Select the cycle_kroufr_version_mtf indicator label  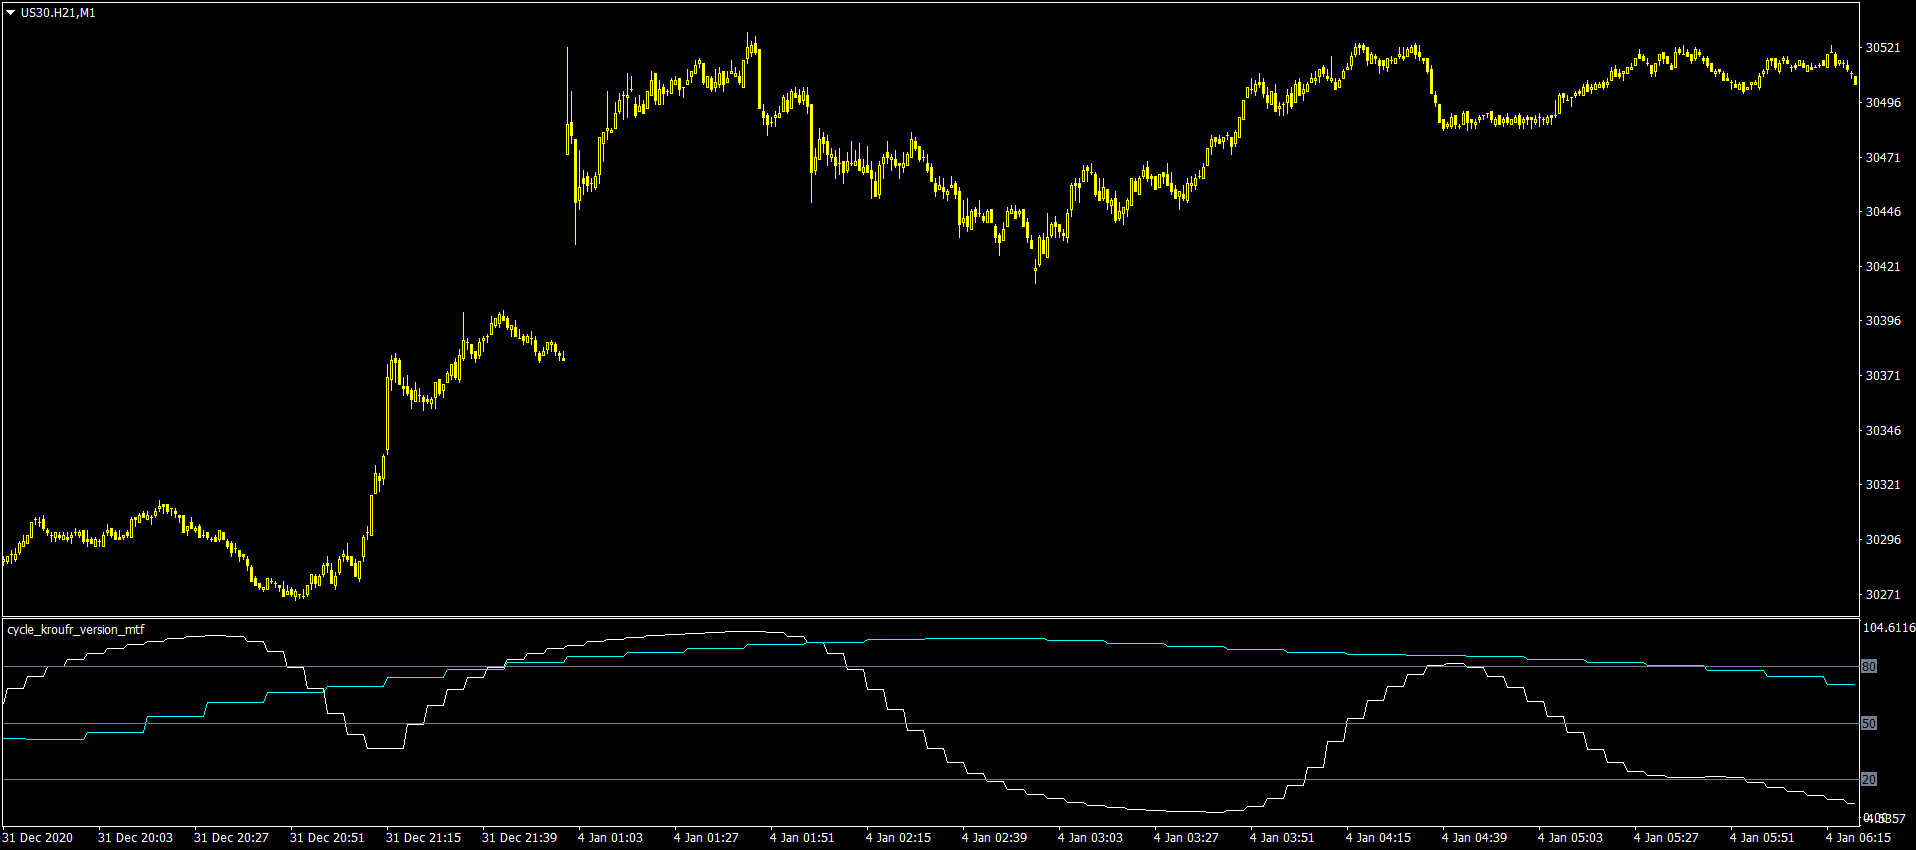pos(76,630)
